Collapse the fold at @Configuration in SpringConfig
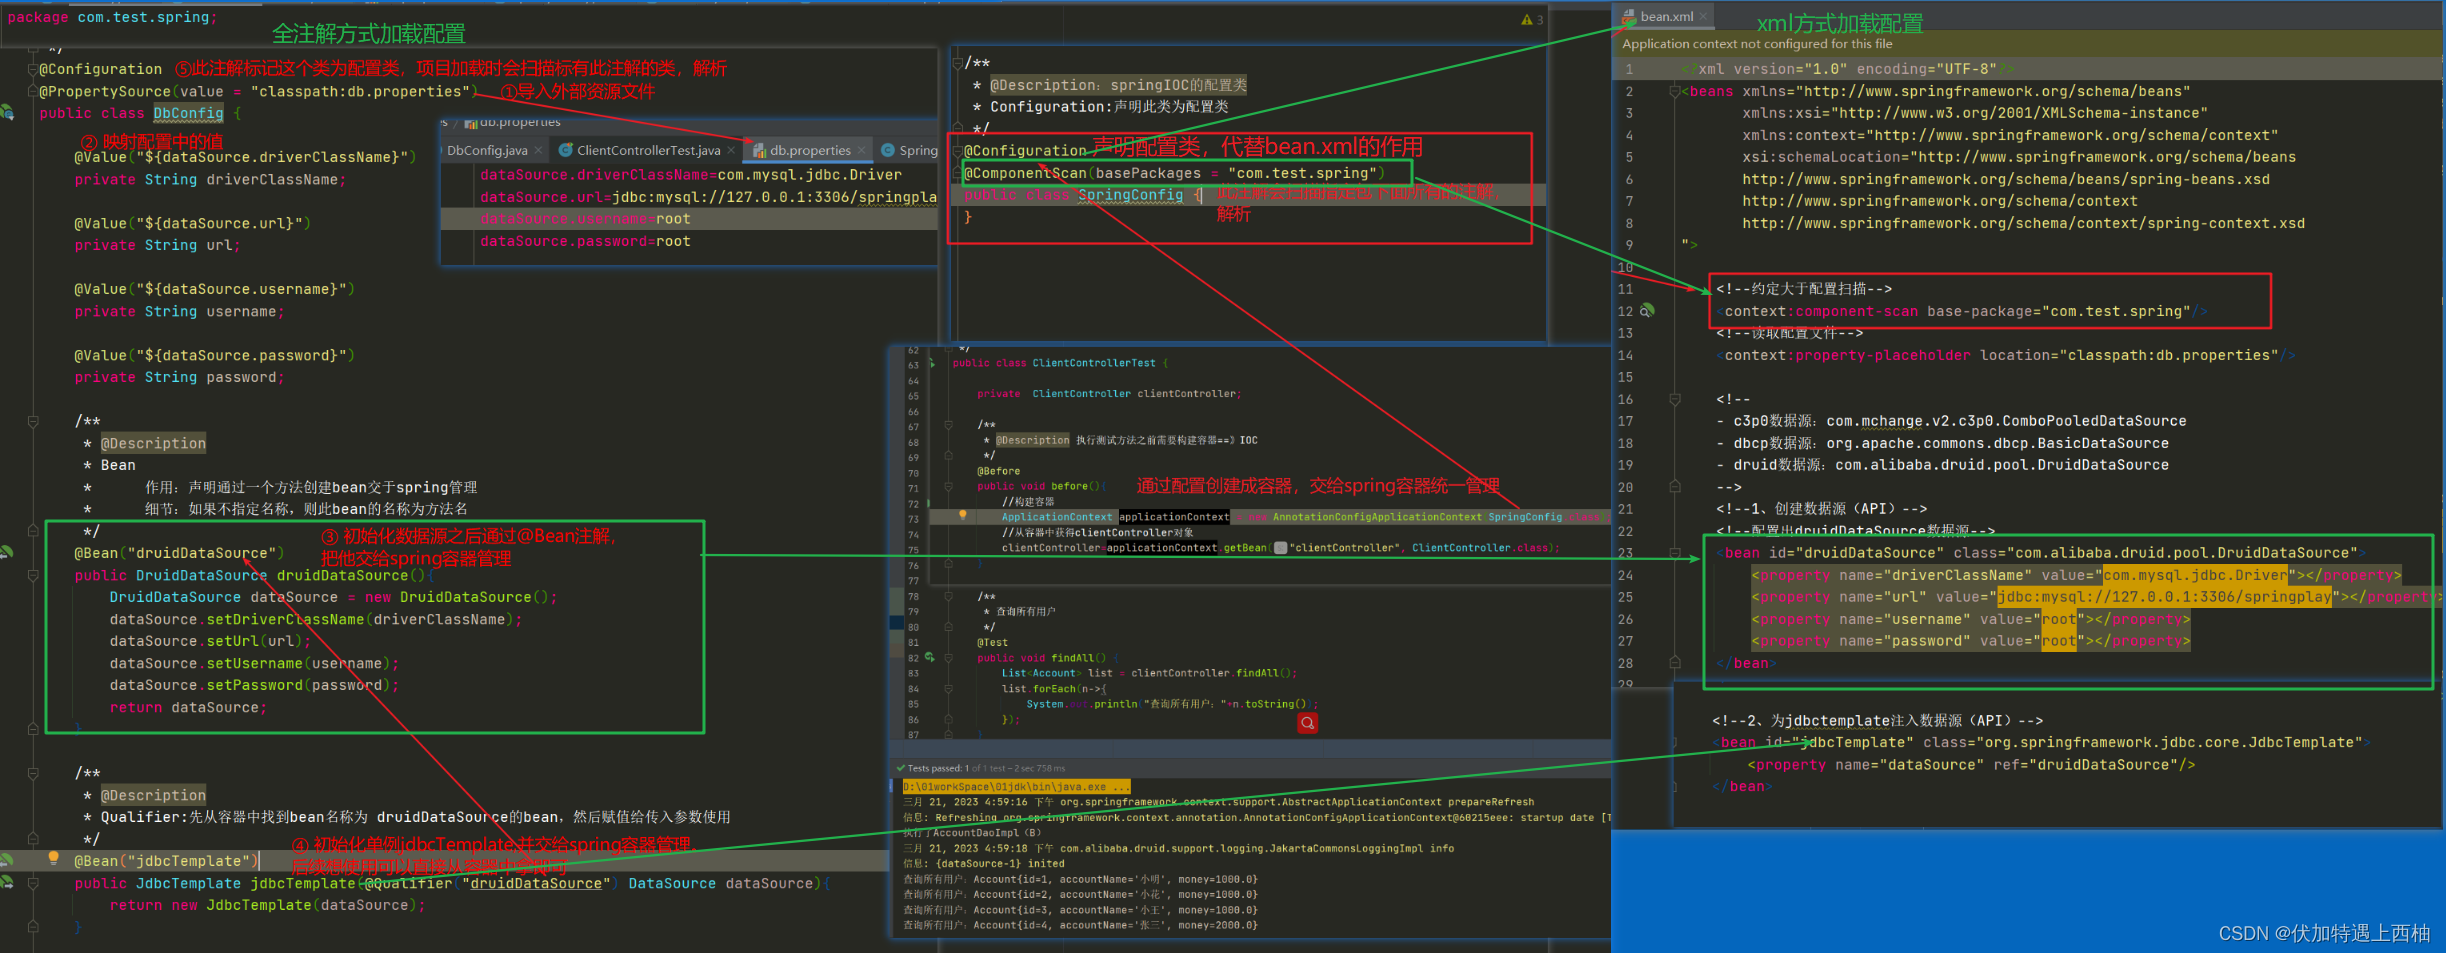 pyautogui.click(x=957, y=151)
